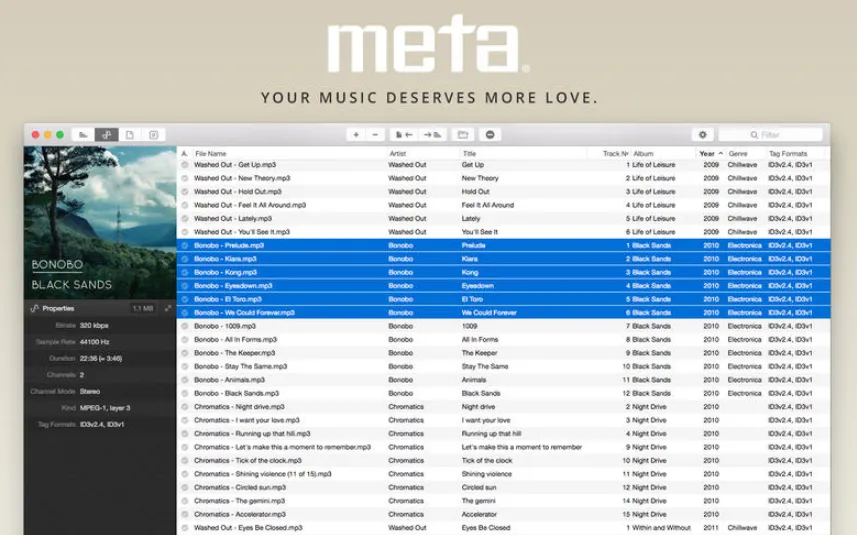Click the first status column header
Image resolution: width=857 pixels, height=535 pixels.
185,154
